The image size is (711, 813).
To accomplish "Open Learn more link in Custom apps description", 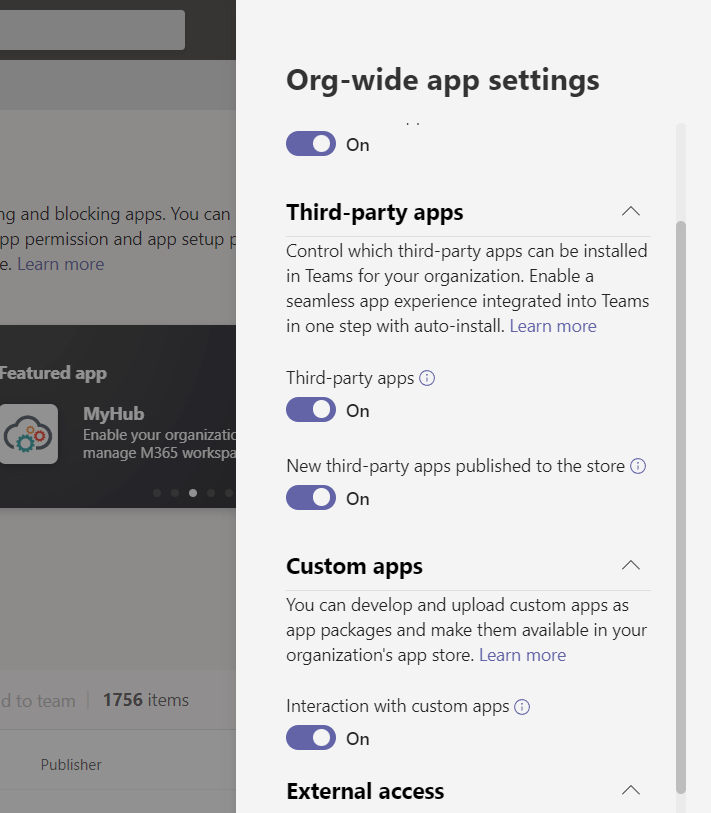I will pos(522,655).
